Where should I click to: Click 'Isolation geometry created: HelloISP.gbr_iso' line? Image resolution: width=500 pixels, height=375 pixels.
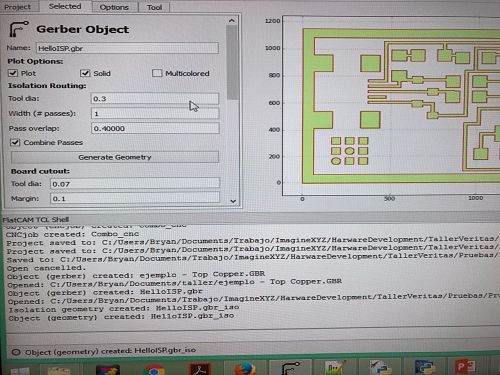123,308
